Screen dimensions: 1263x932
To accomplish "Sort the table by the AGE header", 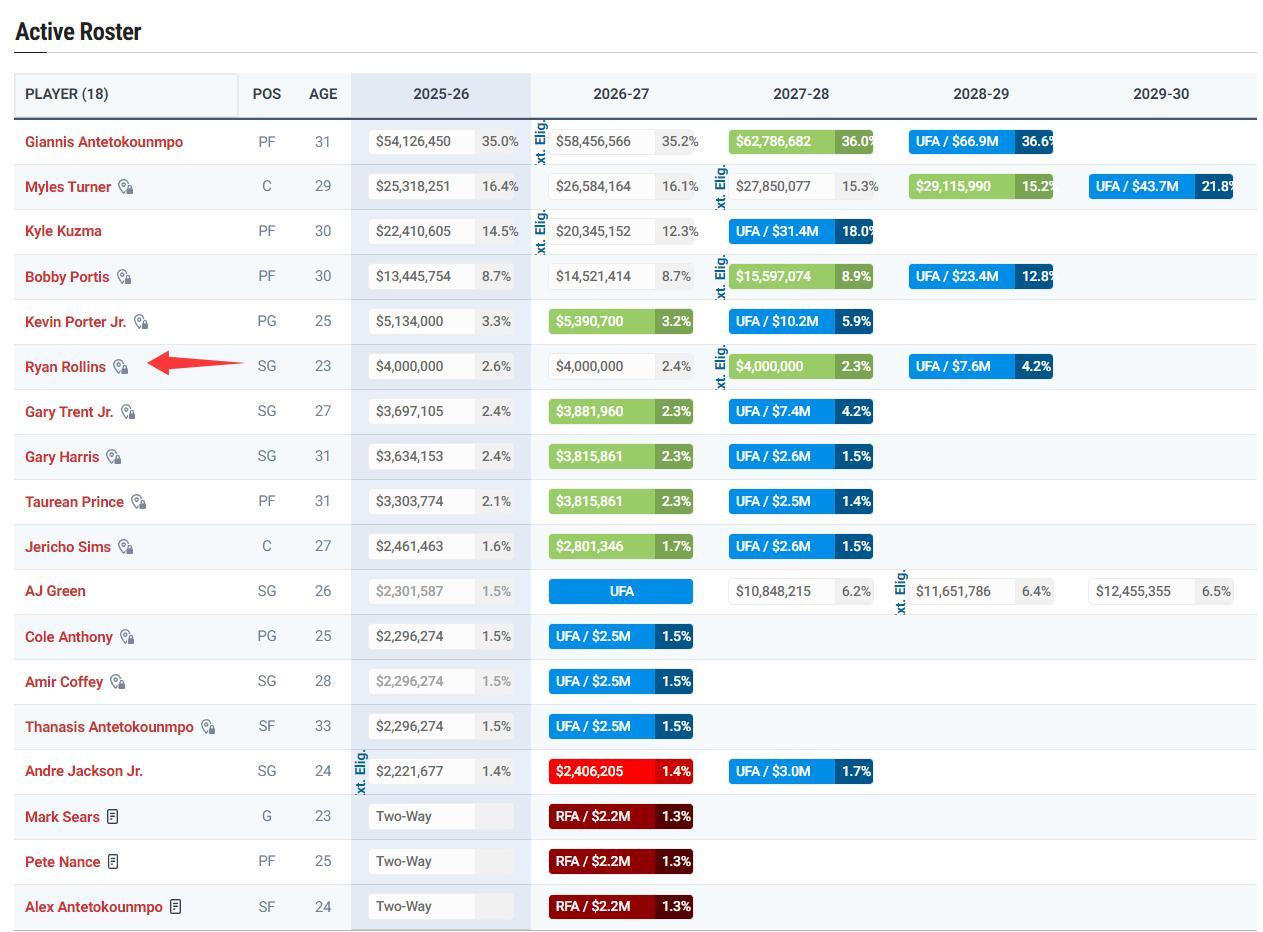I will (322, 94).
